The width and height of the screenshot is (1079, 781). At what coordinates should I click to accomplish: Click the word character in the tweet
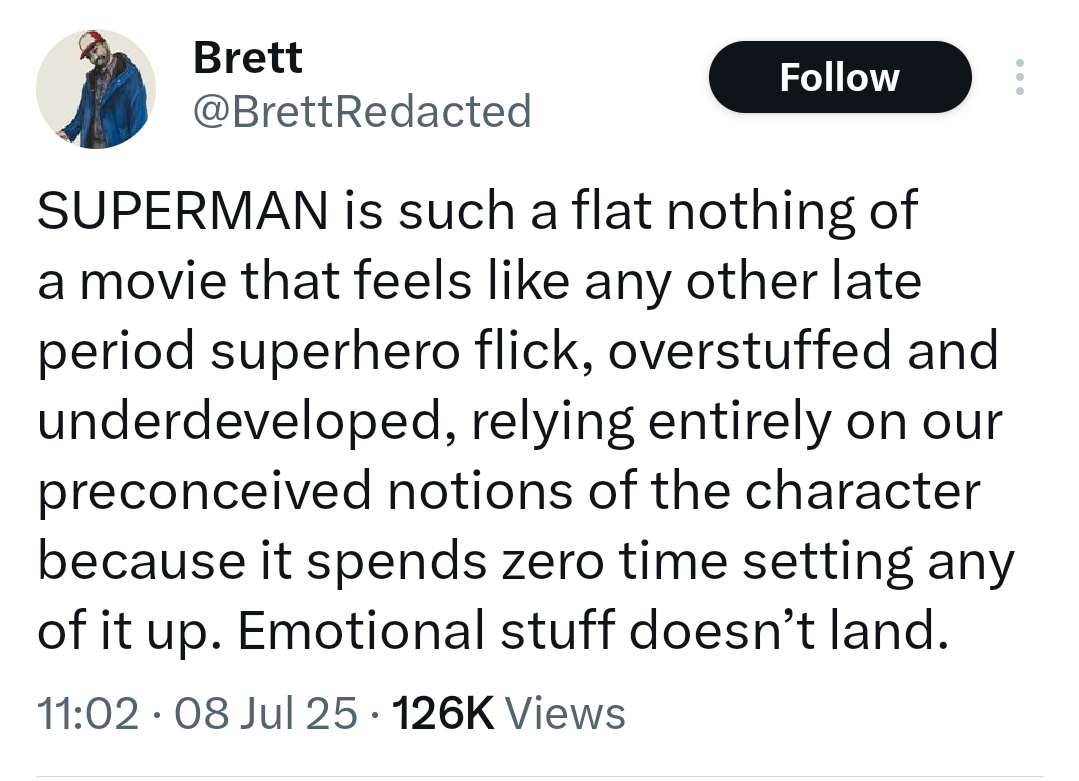coord(862,492)
